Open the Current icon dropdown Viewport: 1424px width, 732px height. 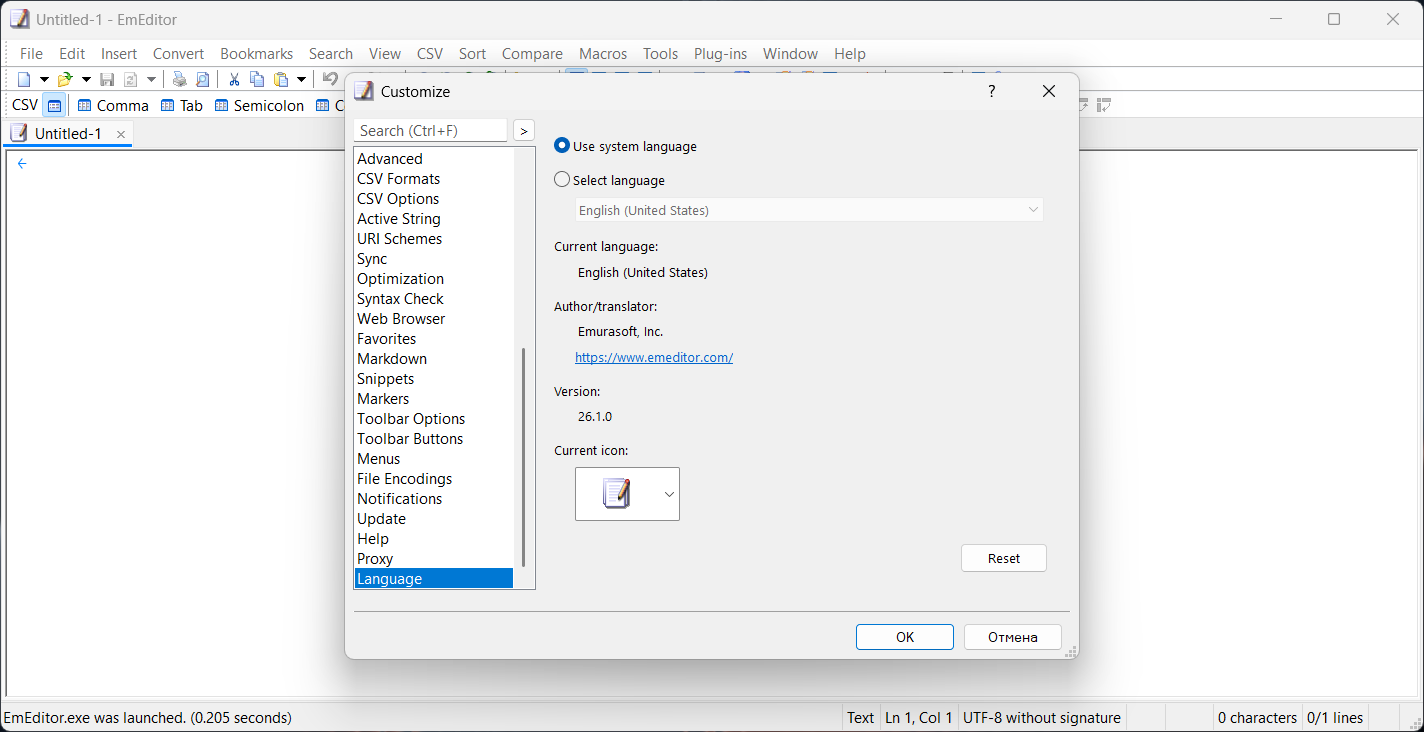click(627, 494)
